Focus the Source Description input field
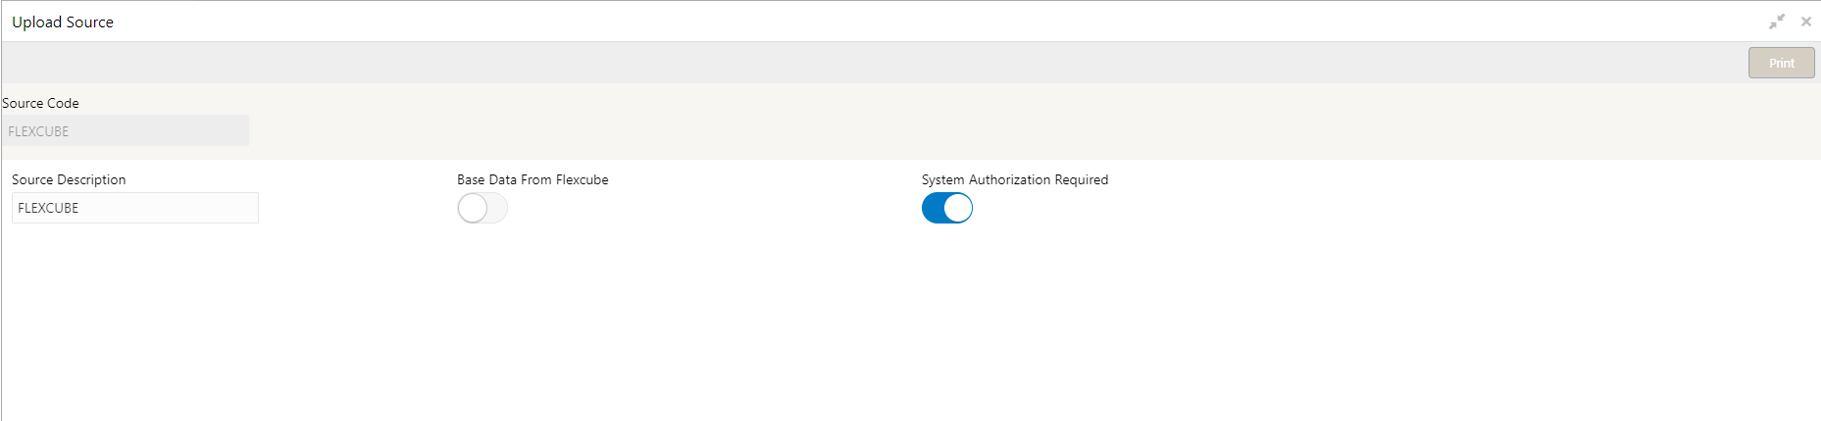Image resolution: width=1821 pixels, height=421 pixels. point(135,208)
